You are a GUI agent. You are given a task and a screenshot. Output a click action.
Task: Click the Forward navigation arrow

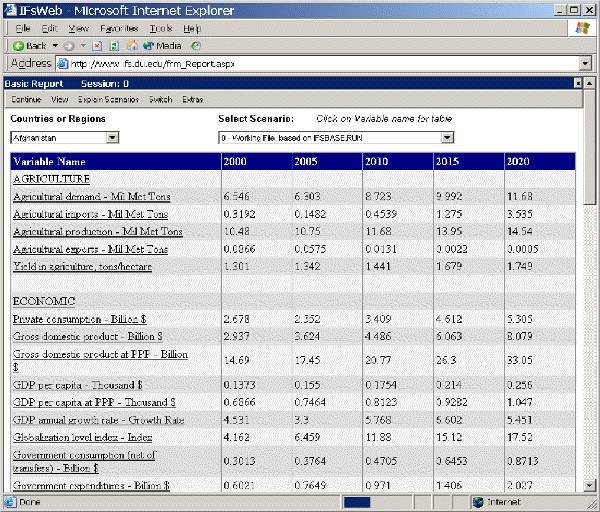click(69, 46)
